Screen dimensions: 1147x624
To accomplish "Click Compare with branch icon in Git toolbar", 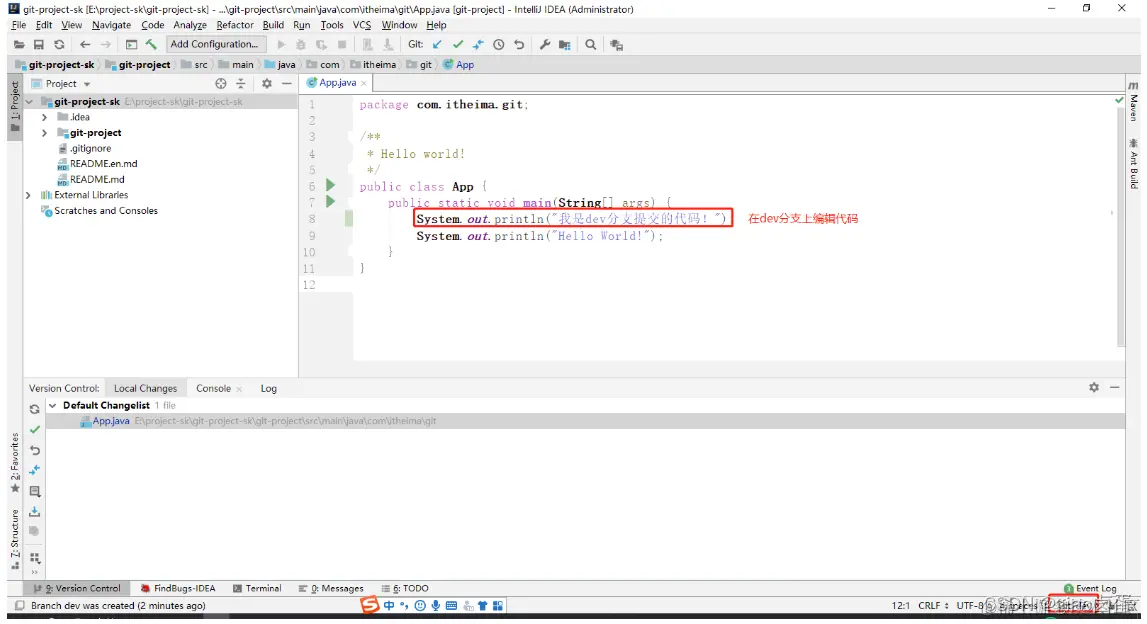I will point(478,45).
